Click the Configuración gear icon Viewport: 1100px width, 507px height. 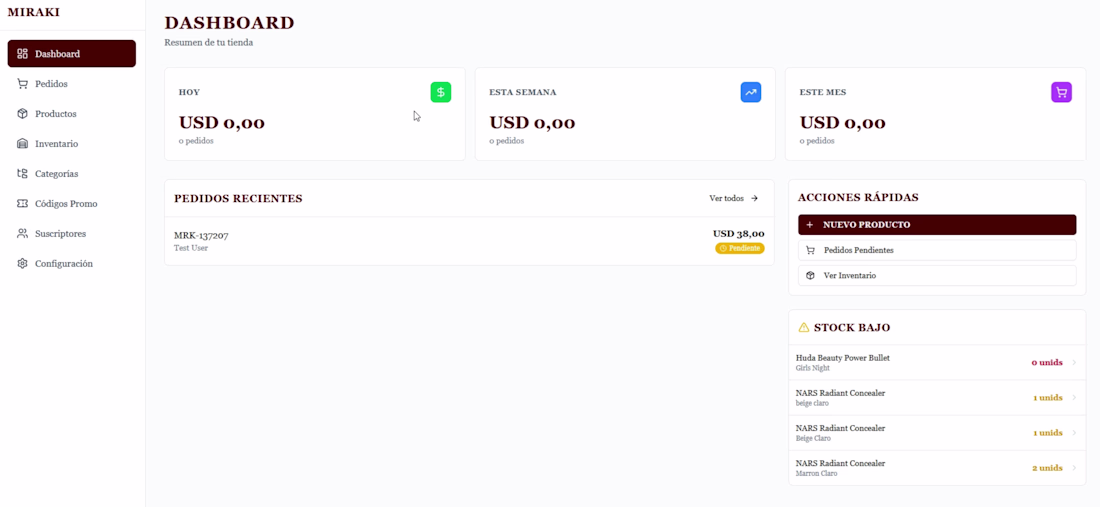[x=23, y=264]
